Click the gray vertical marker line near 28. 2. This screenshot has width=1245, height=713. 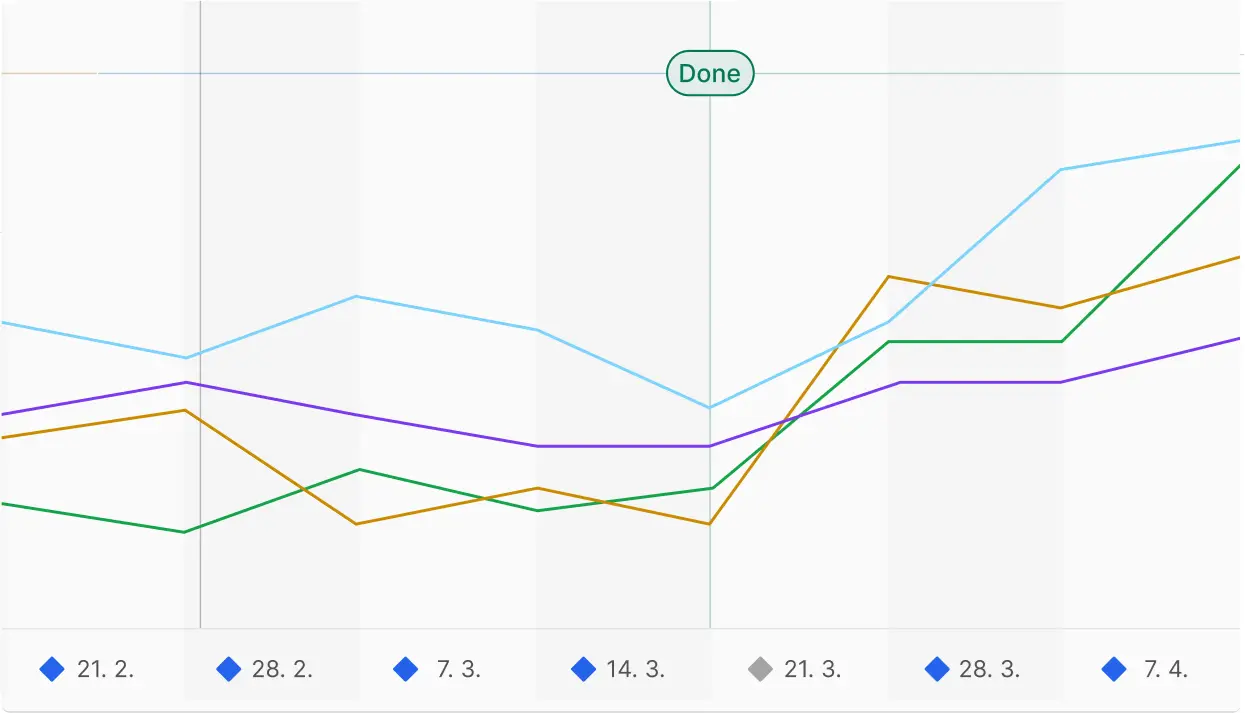201,200
